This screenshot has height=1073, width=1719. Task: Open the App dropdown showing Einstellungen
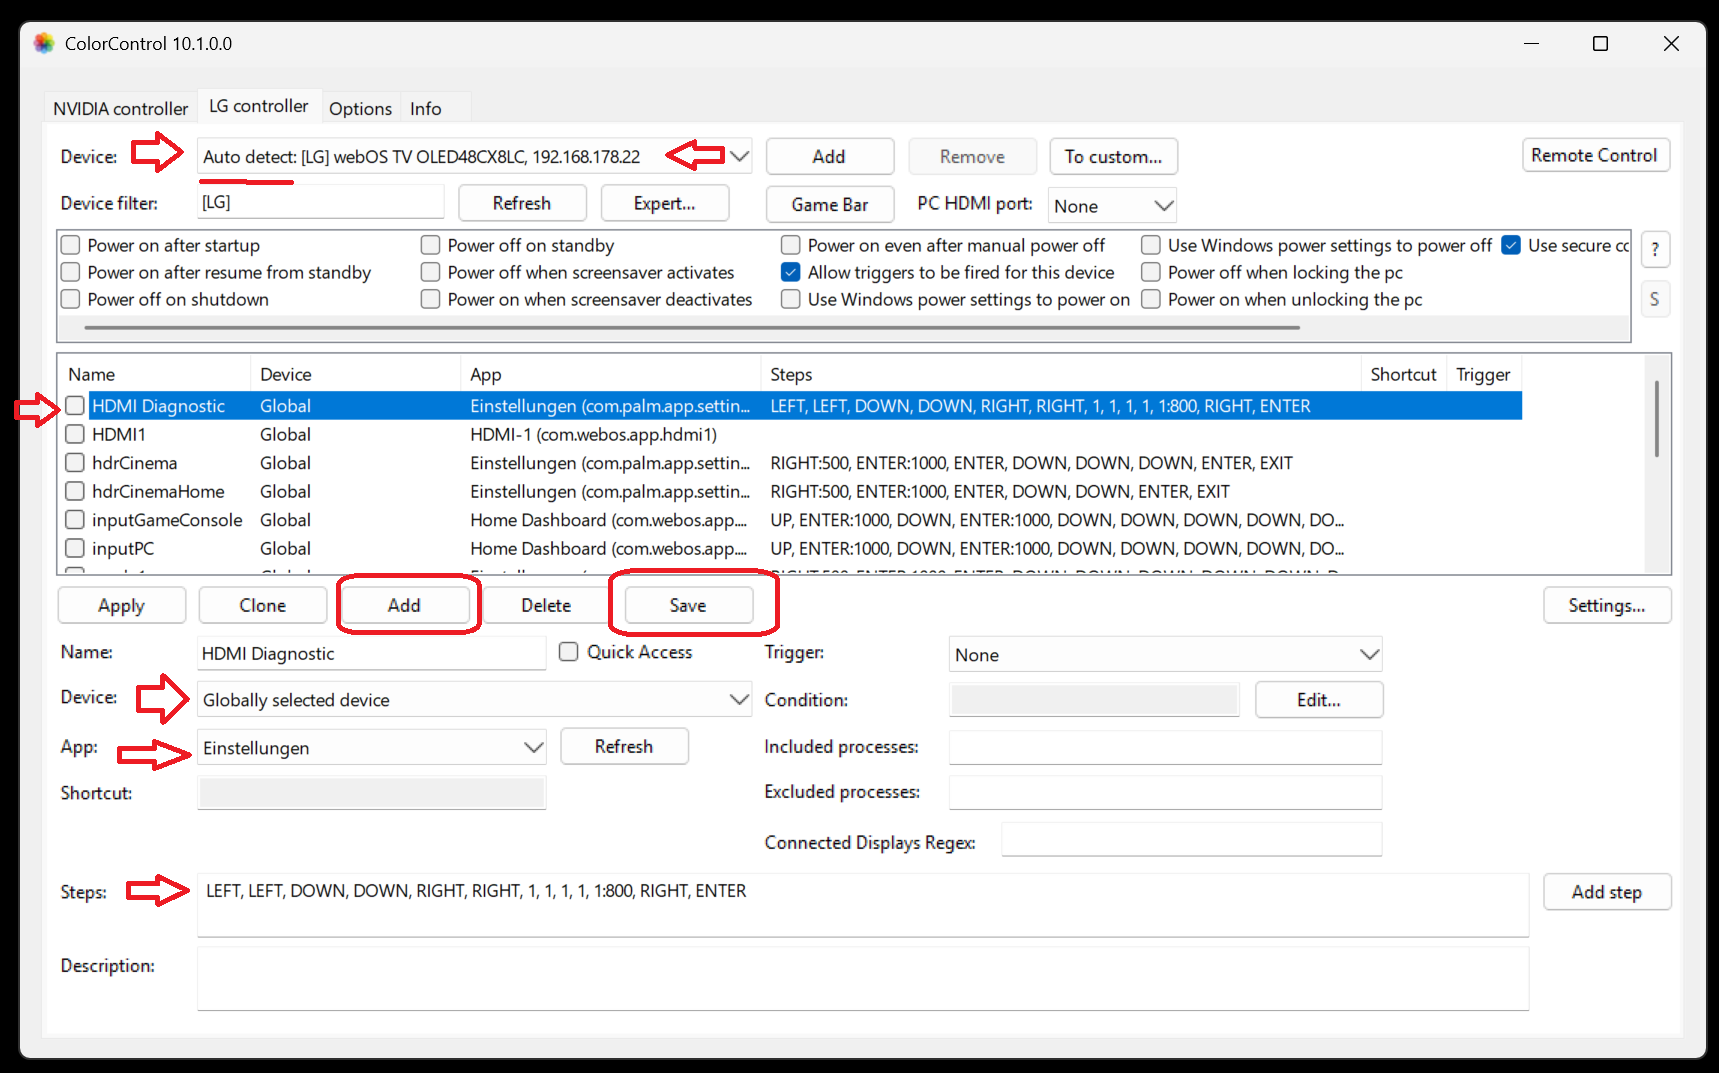372,748
